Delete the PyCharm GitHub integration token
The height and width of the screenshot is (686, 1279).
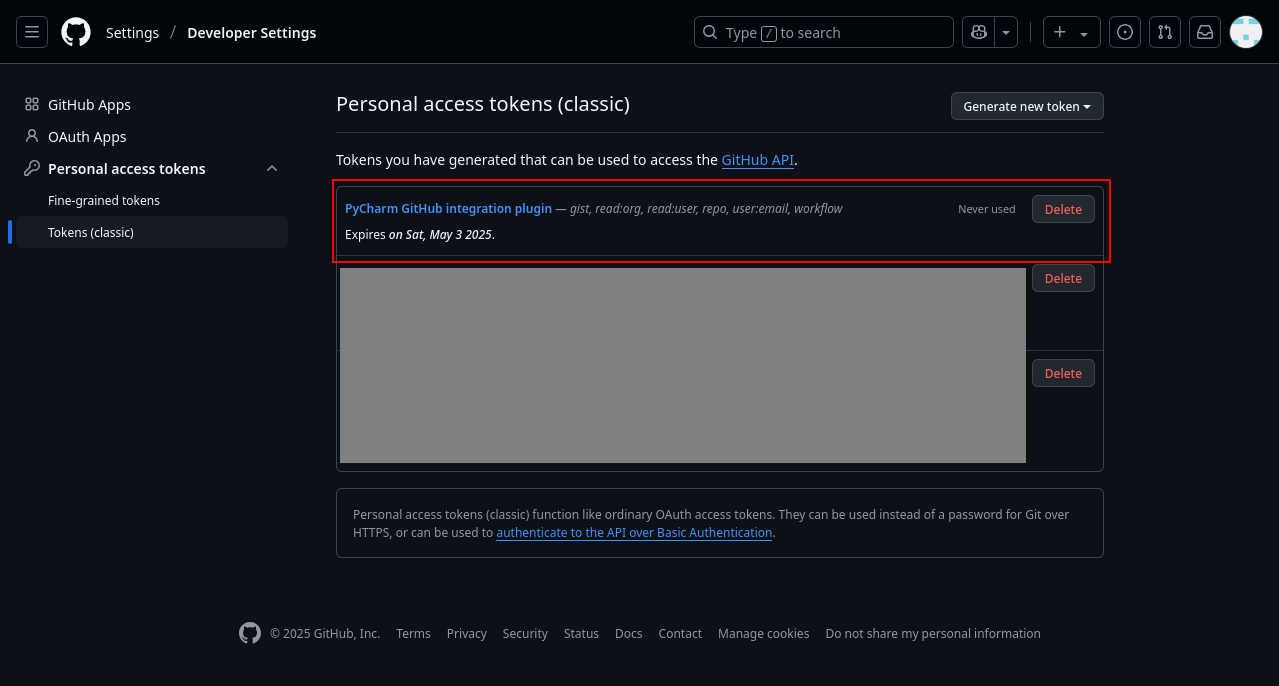click(x=1063, y=209)
